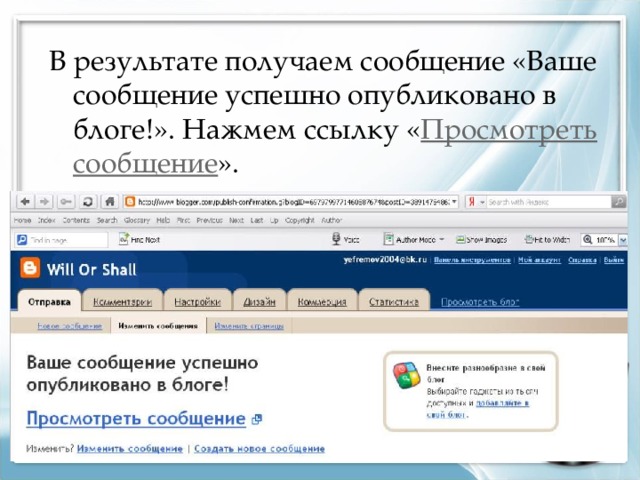
Task: Click the Blogger favicon in address bar
Action: (x=130, y=202)
